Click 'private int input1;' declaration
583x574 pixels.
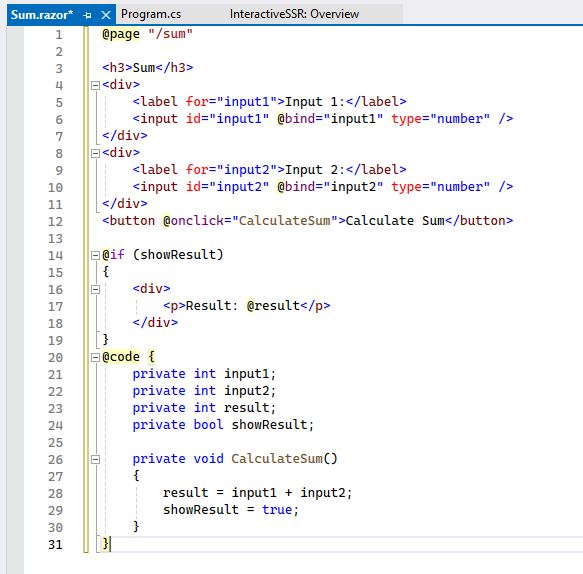(204, 374)
